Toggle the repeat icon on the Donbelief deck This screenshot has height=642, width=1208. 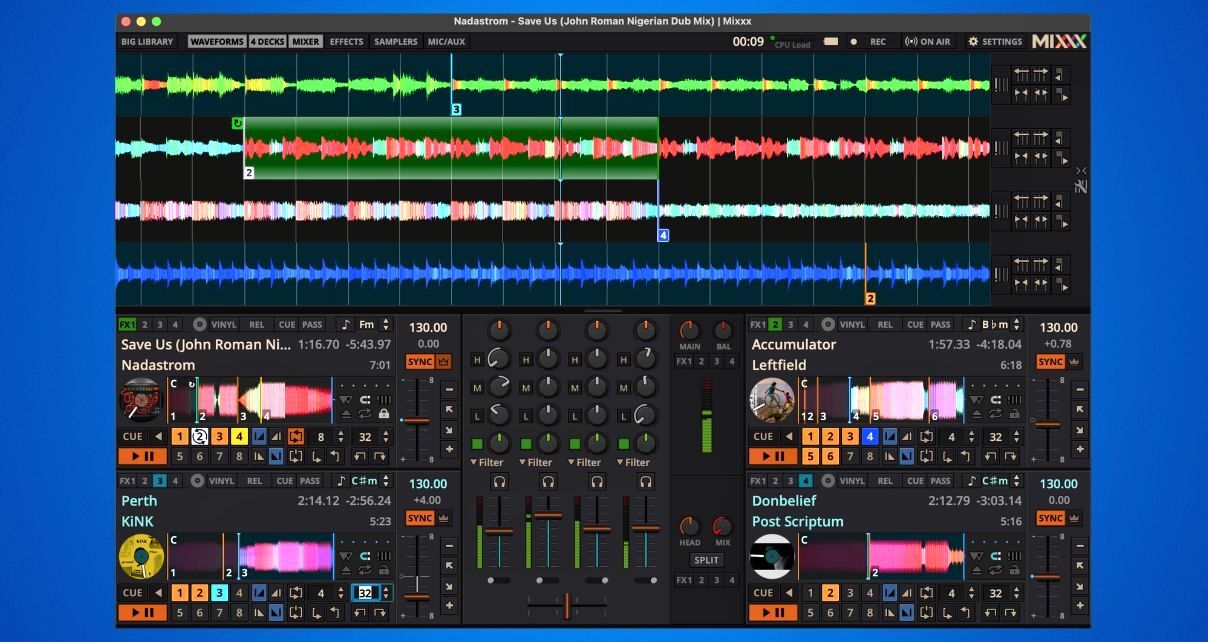[995, 570]
